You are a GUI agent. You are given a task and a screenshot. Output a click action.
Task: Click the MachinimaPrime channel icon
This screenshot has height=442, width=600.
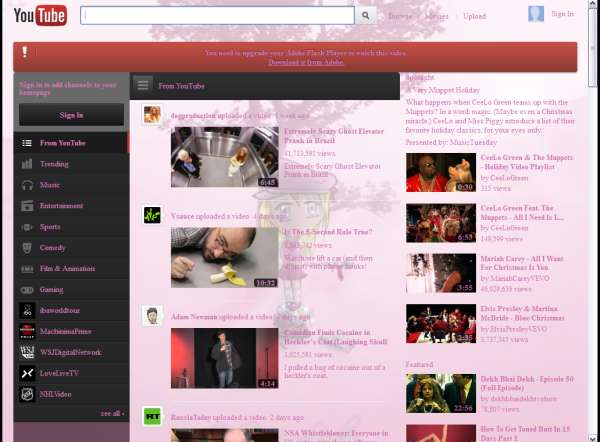[x=27, y=331]
